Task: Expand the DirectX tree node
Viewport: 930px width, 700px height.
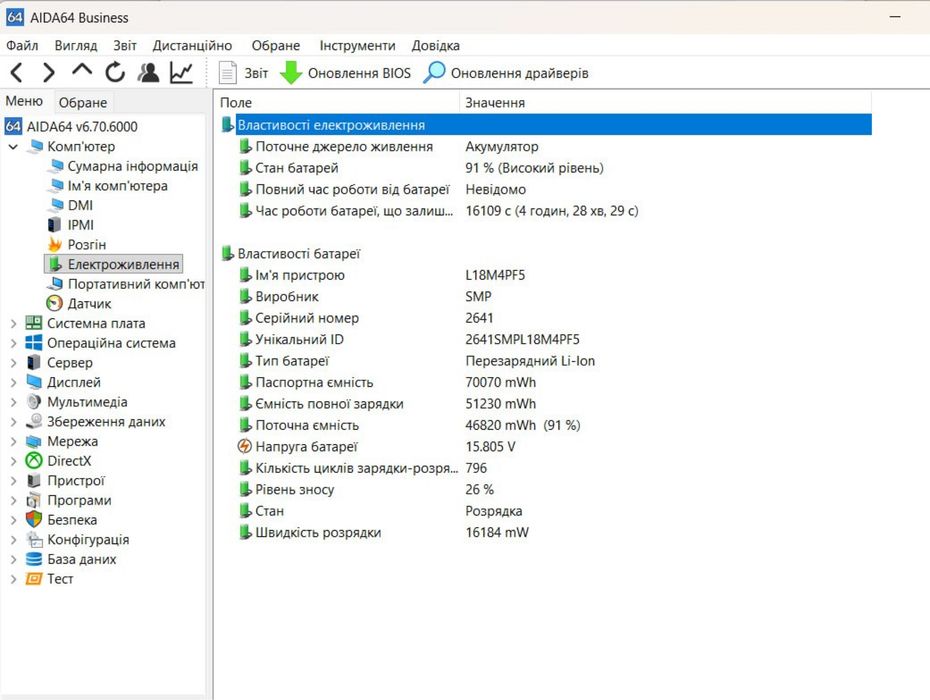Action: (x=13, y=461)
